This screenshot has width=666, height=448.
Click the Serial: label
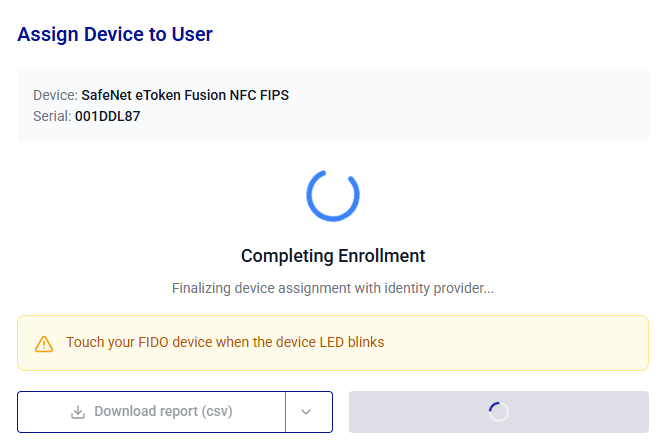52,116
